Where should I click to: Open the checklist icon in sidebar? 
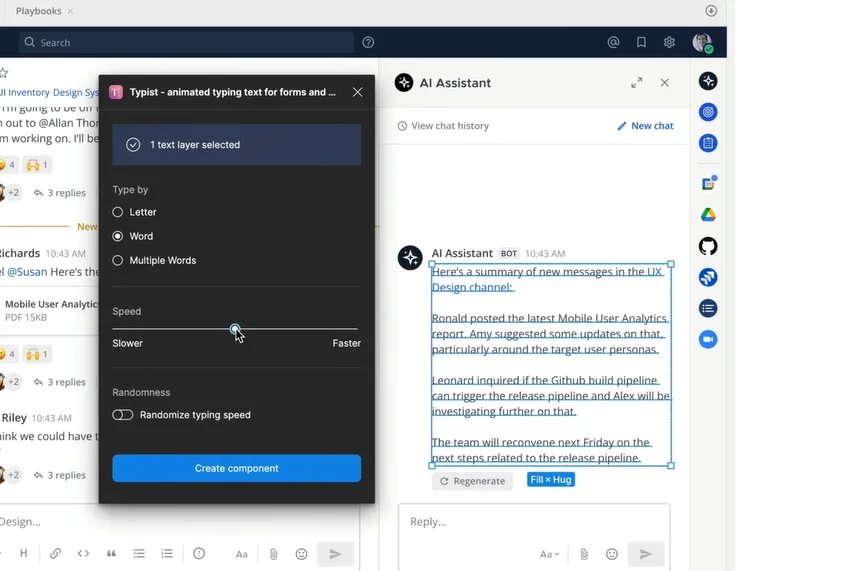coord(708,309)
